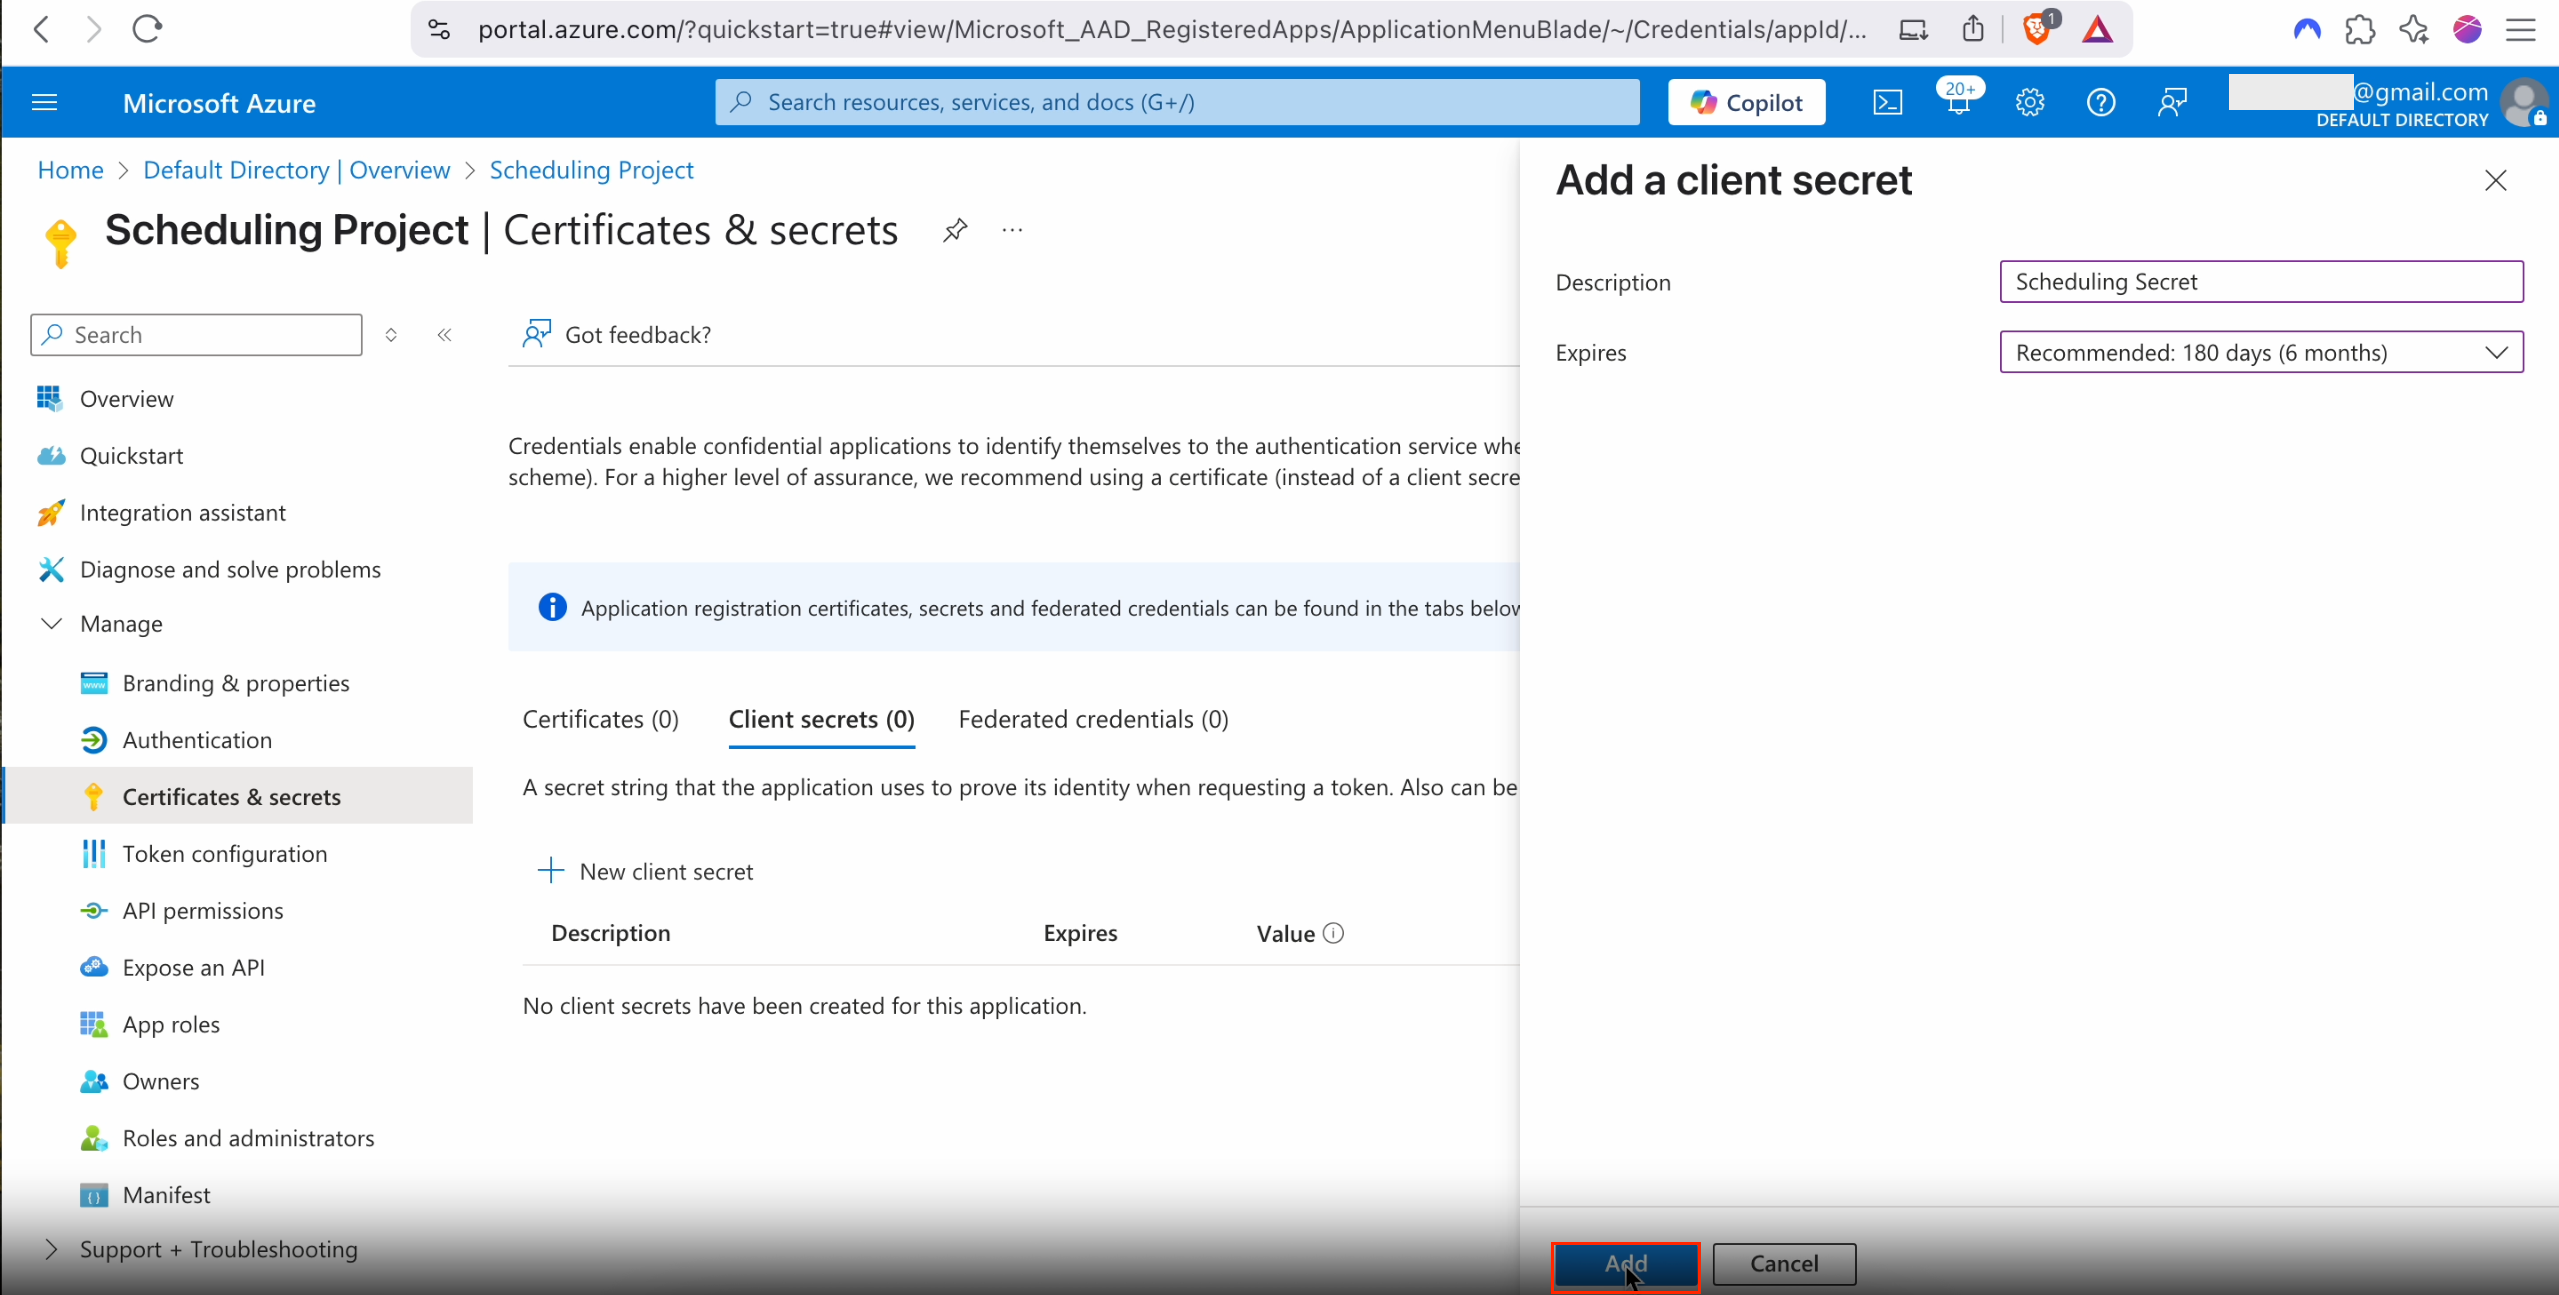Click the Value column info icon

(1333, 933)
